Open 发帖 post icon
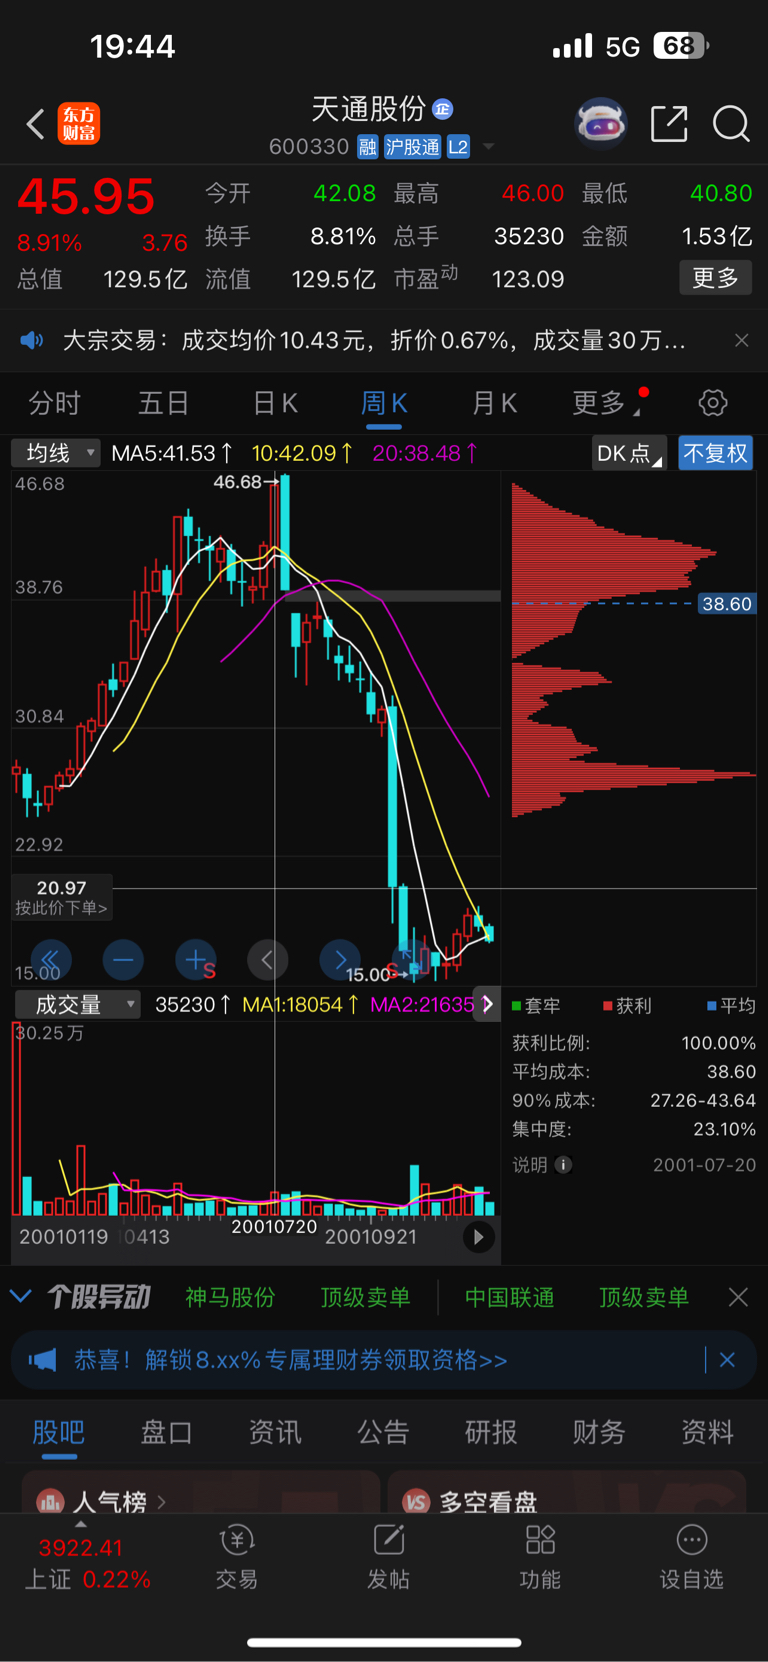 pyautogui.click(x=388, y=1557)
